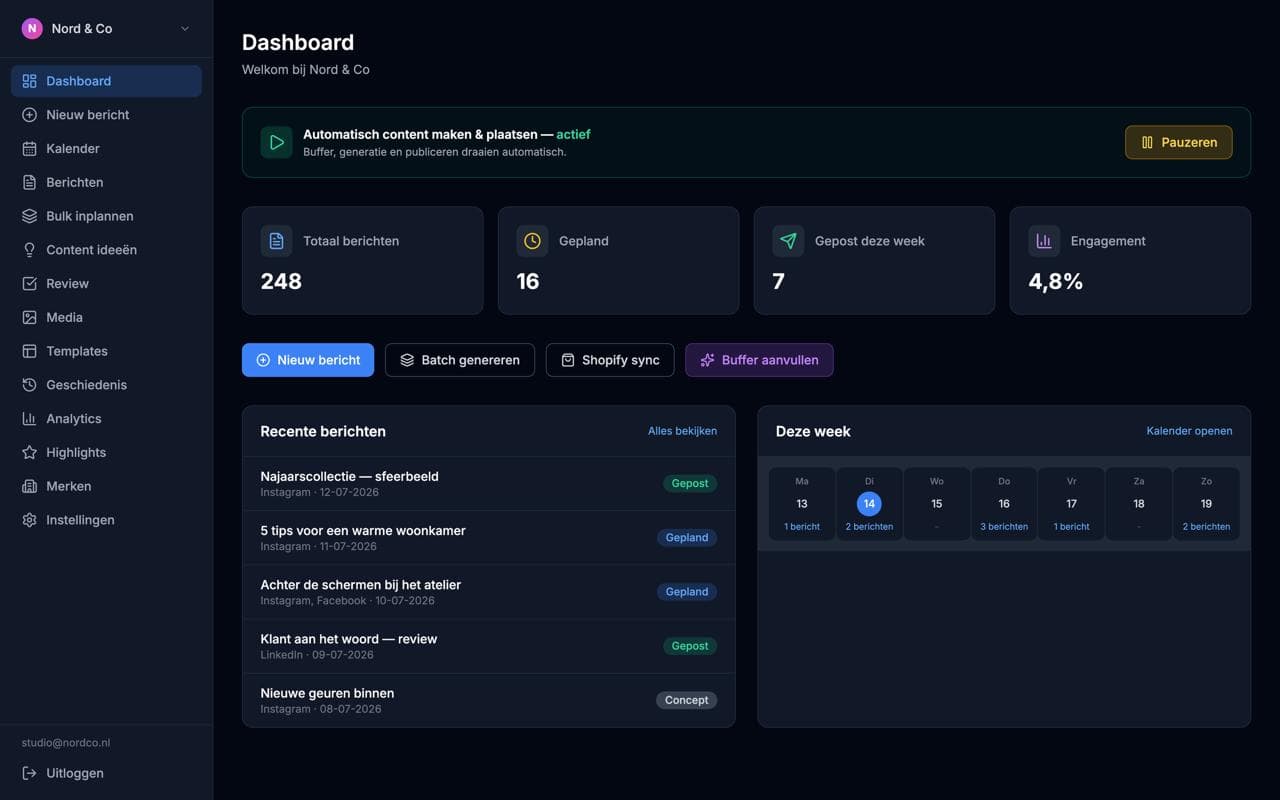
Task: Click the Highlights star icon in sidebar
Action: click(29, 453)
